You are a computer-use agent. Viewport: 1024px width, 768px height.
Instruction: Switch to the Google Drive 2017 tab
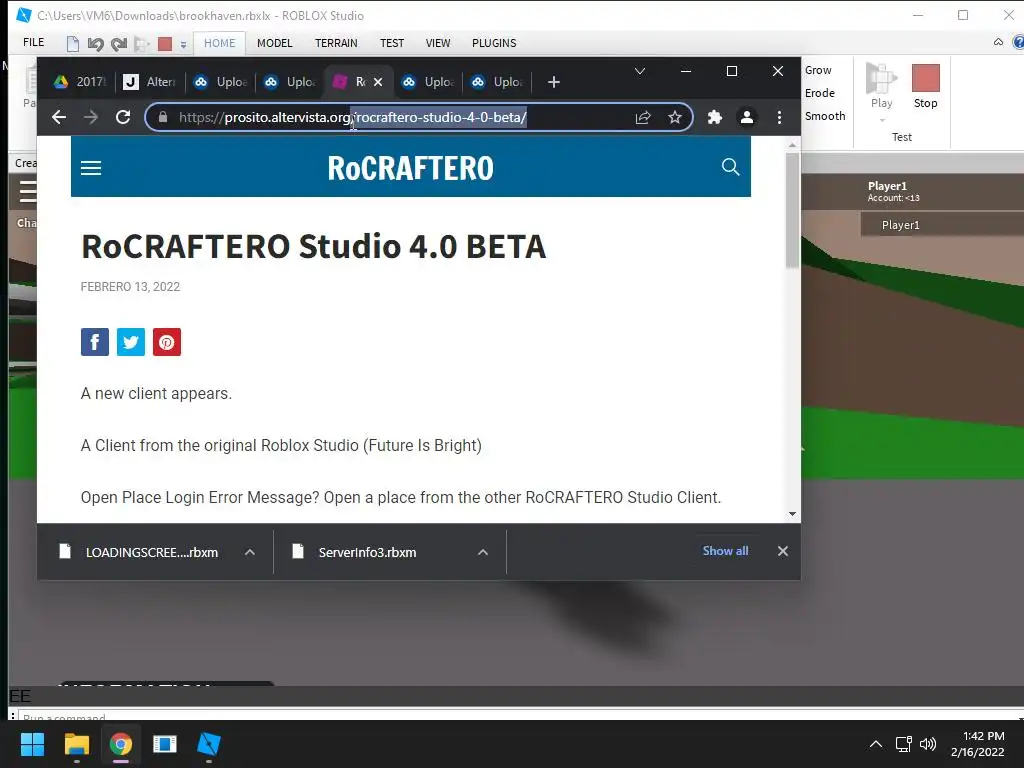[81, 82]
